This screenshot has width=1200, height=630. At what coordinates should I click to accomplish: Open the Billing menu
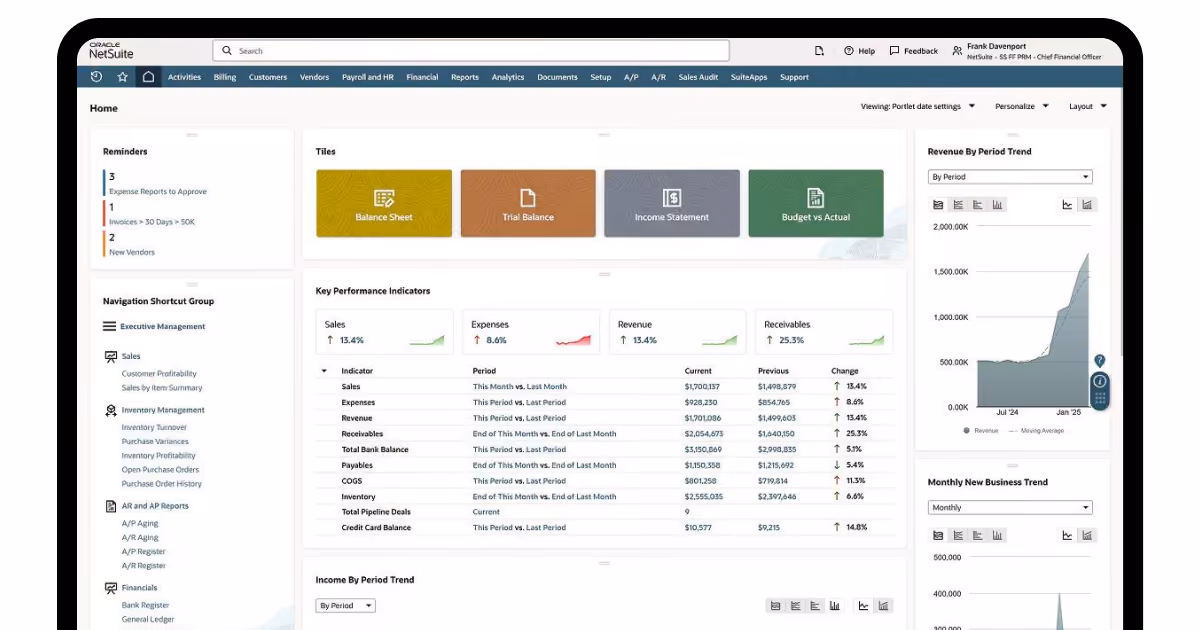[x=225, y=77]
